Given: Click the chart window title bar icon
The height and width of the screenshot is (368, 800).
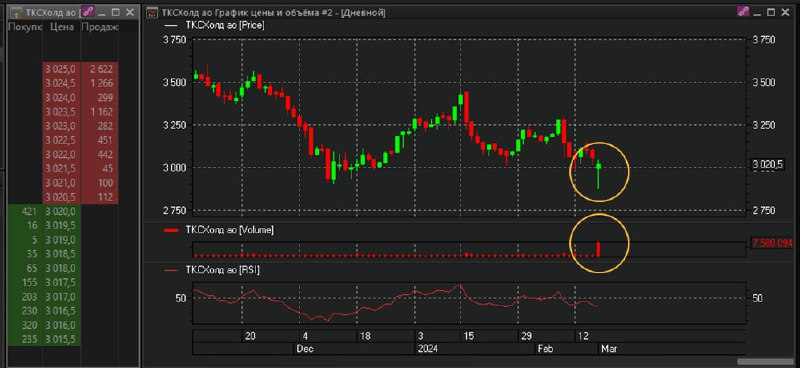Looking at the screenshot, I should 152,12.
